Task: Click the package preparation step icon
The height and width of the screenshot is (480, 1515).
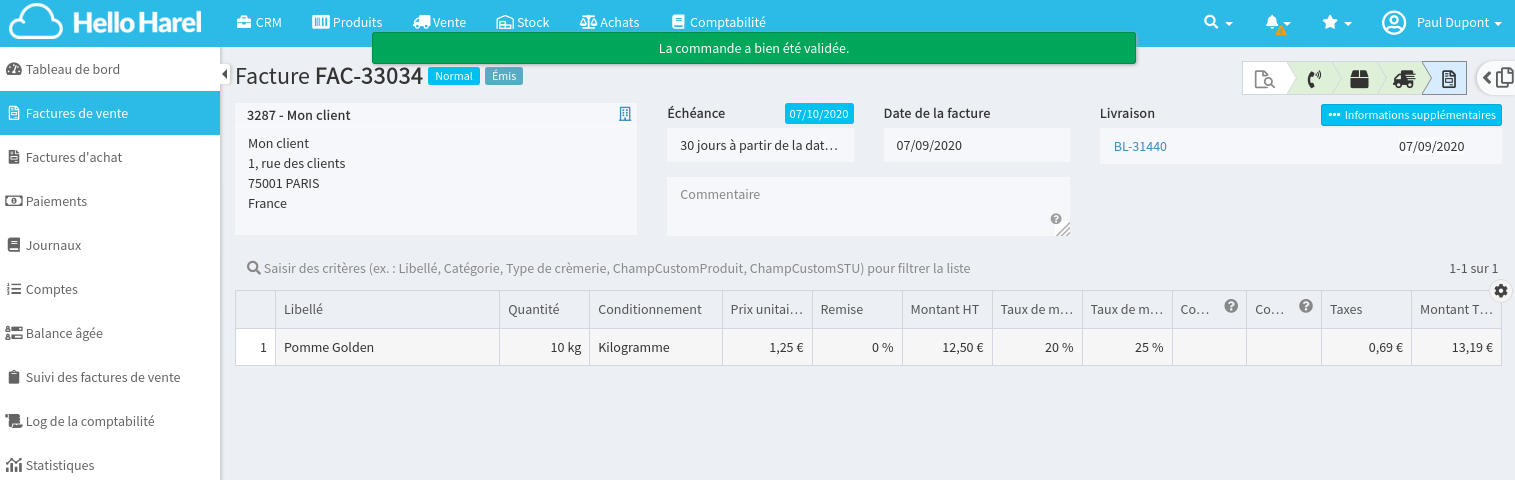Action: click(x=1358, y=79)
